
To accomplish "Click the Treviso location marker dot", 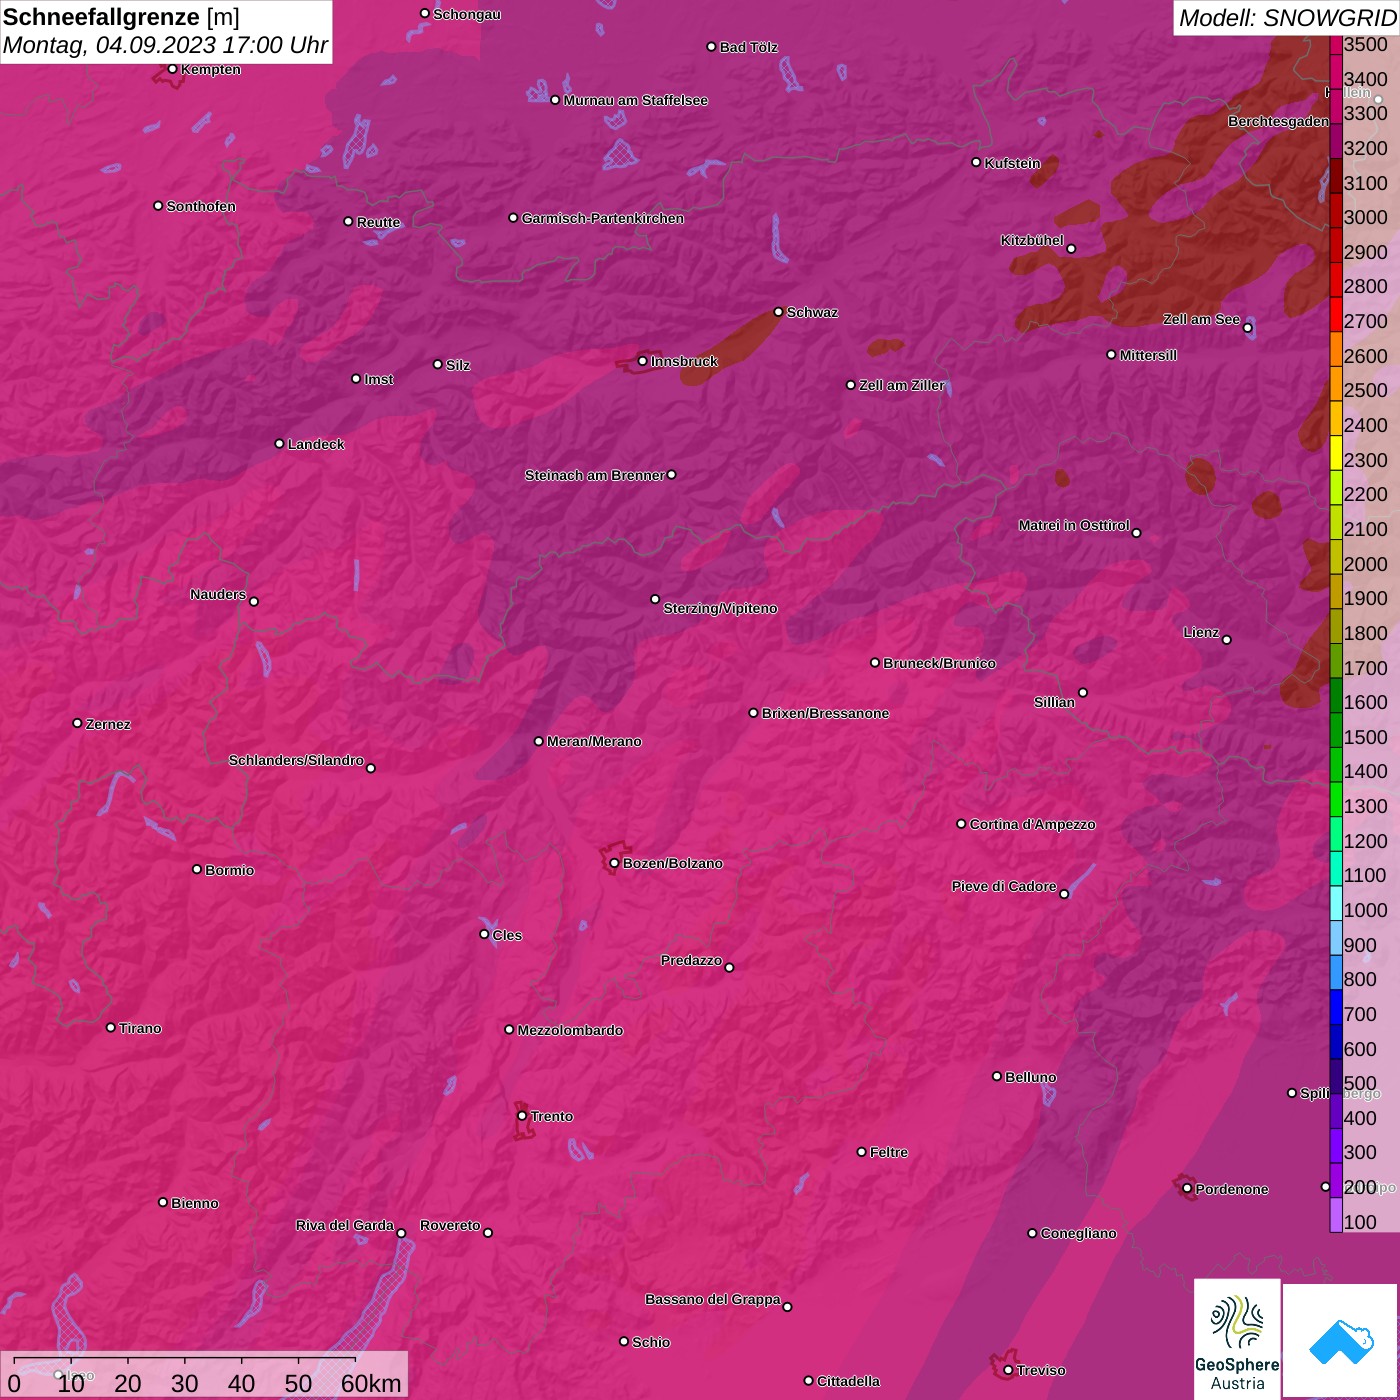I will point(1008,1370).
